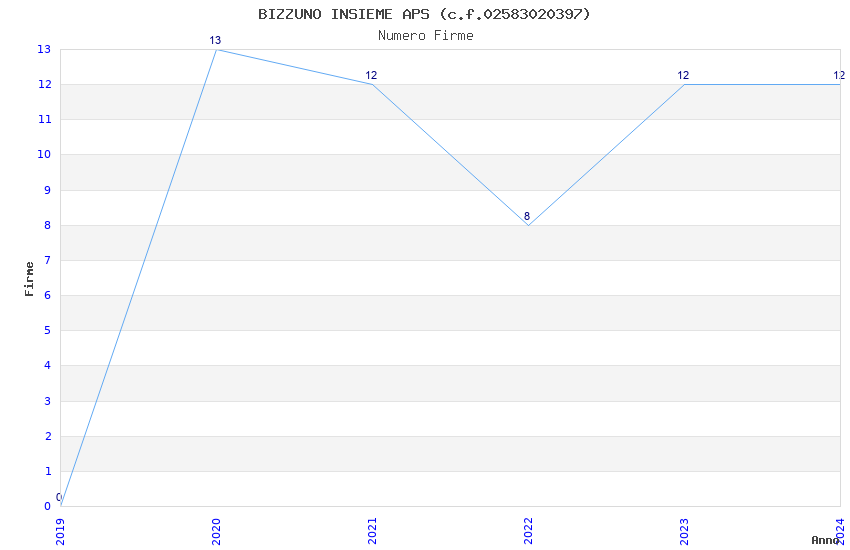Click the y-axis tick label '13'
Image resolution: width=850 pixels, height=550 pixels.
[x=44, y=49]
